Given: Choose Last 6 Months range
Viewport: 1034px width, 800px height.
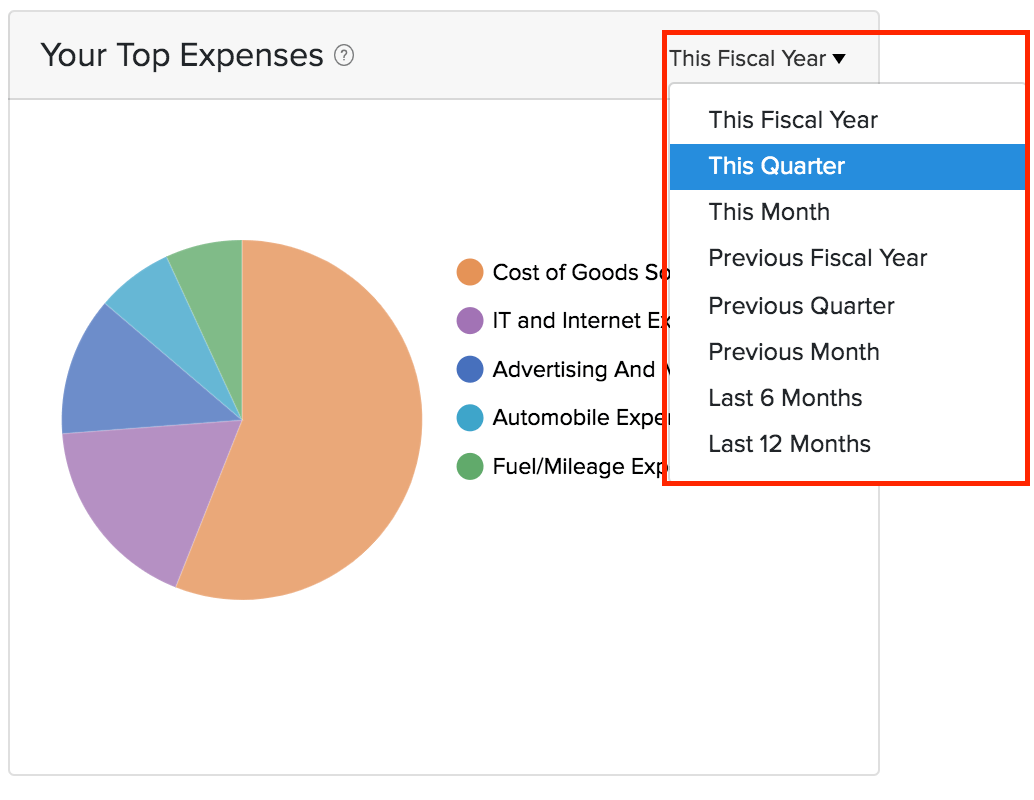Looking at the screenshot, I should [785, 398].
